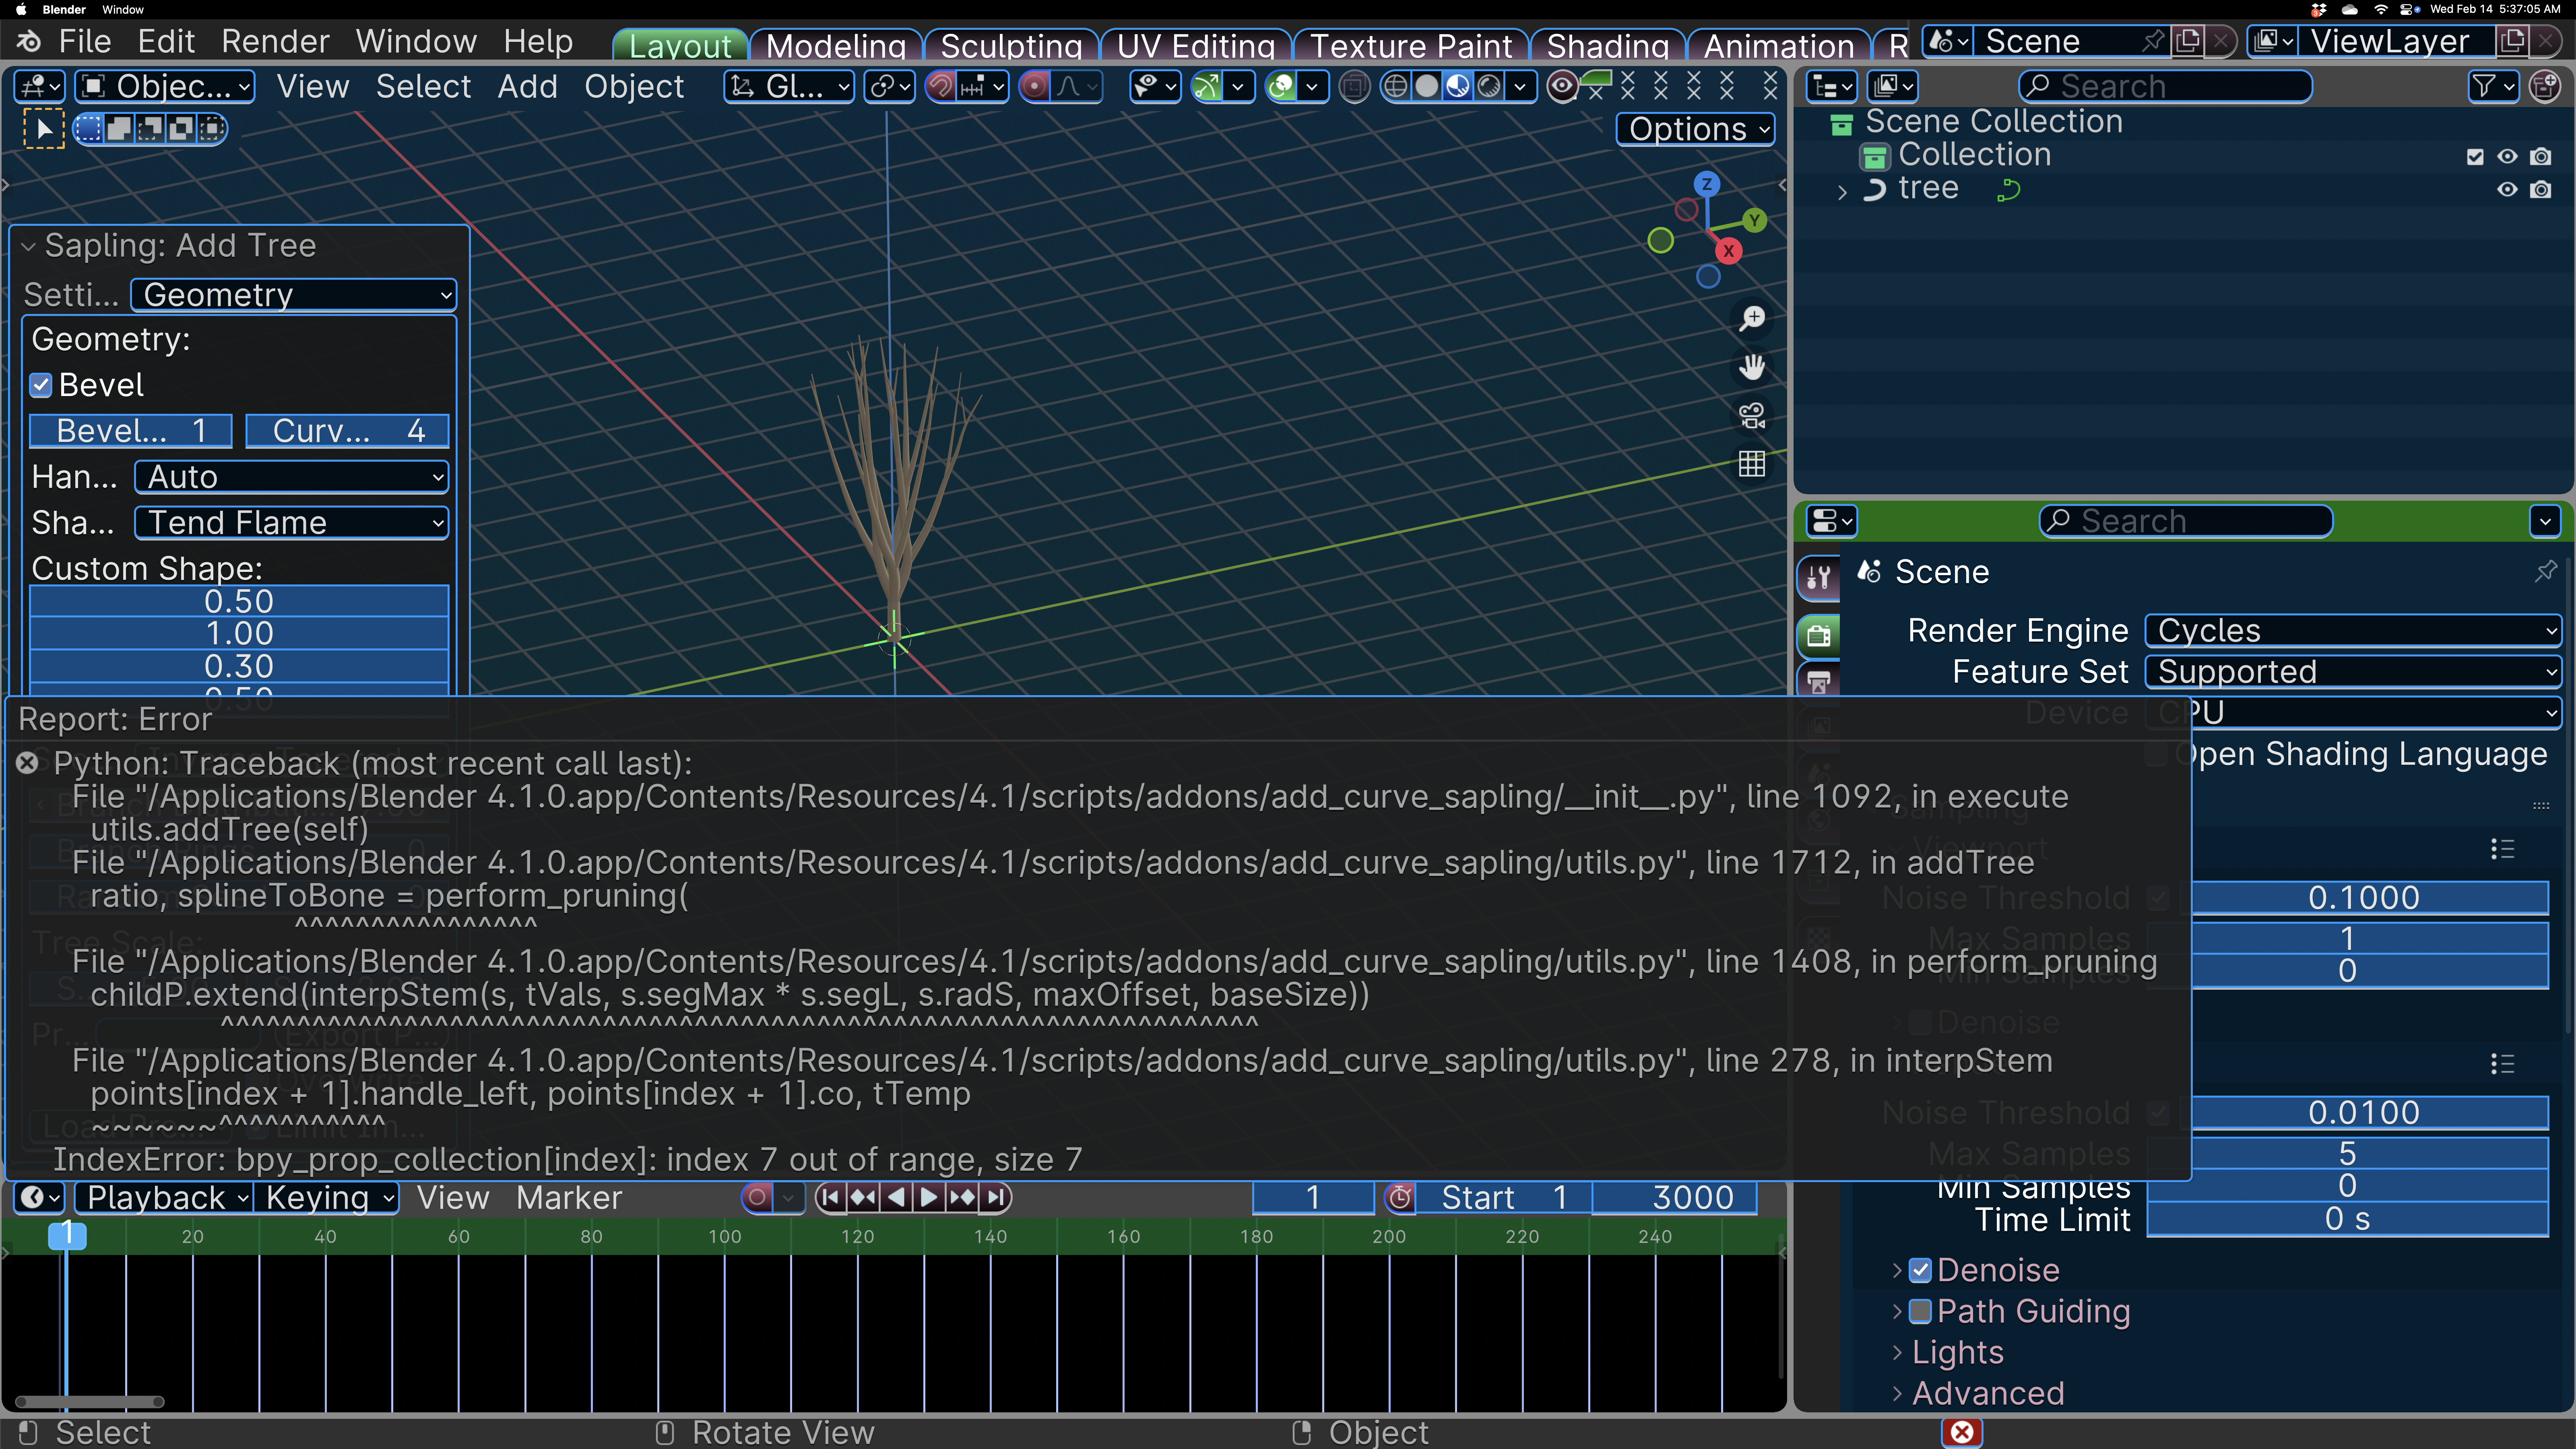Toggle auto keying record button in timeline
The height and width of the screenshot is (1449, 2576).
tap(758, 1197)
